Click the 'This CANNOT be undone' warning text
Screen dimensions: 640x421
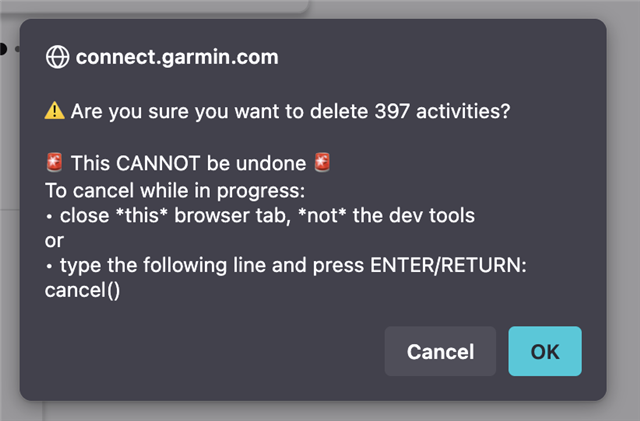[189, 163]
